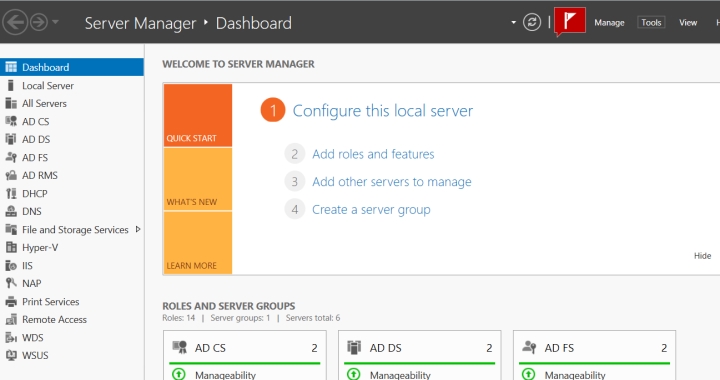This screenshot has width=720, height=380.
Task: Open the Tools menu
Action: coord(651,22)
